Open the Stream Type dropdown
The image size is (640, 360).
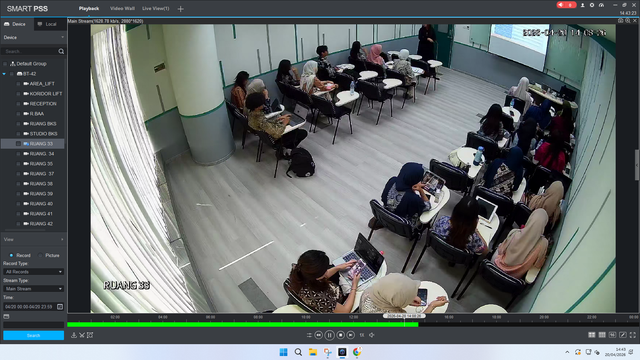click(x=33, y=289)
